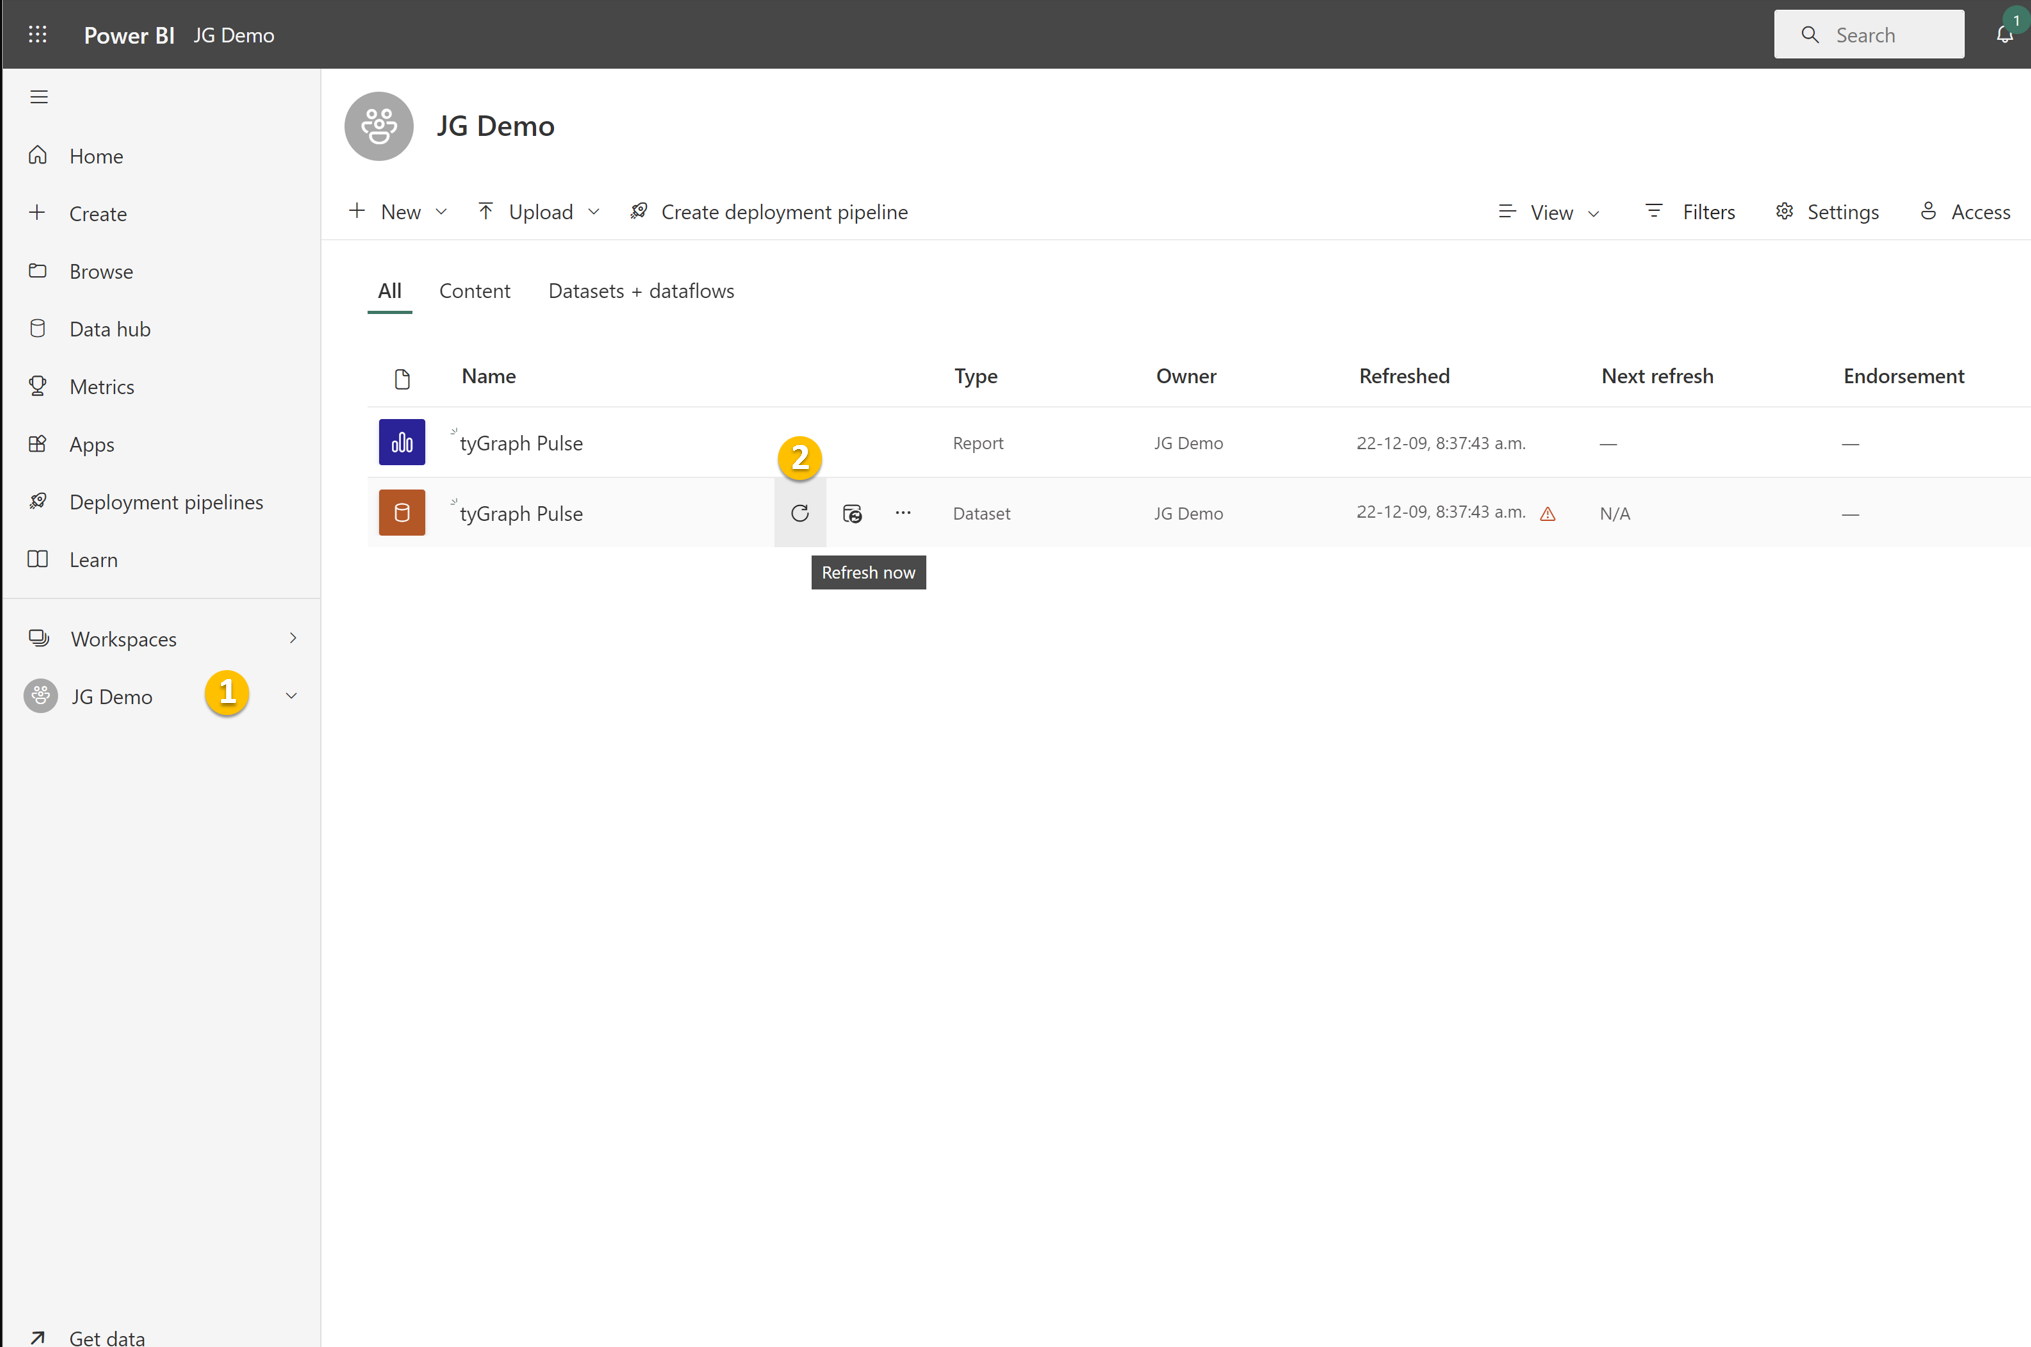Click the refresh warning triangle icon

[x=1547, y=514]
